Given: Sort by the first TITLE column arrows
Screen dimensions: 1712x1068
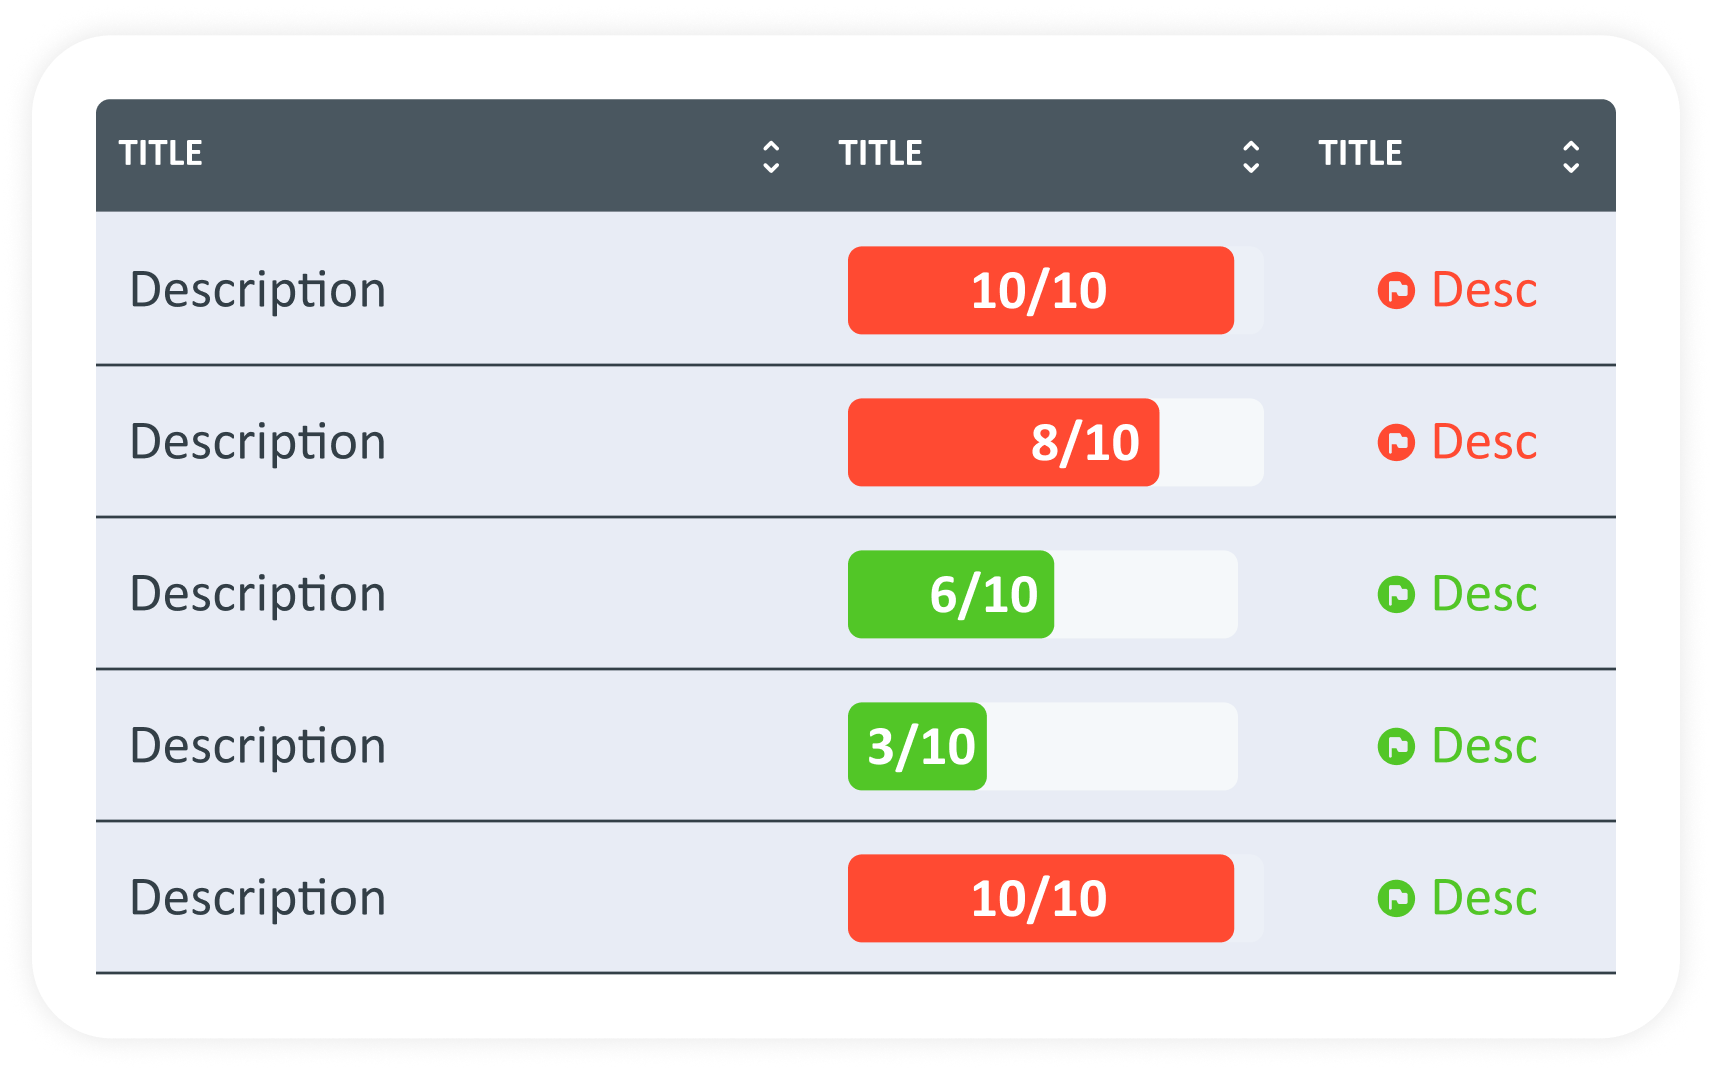Looking at the screenshot, I should click(771, 157).
